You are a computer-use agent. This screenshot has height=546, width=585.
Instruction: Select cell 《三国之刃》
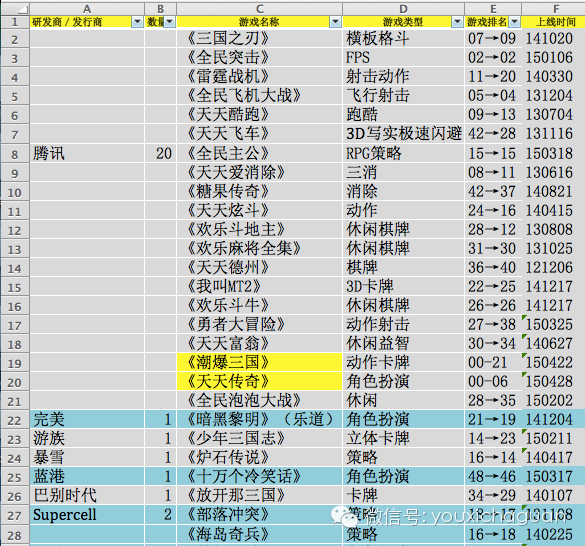click(260, 38)
